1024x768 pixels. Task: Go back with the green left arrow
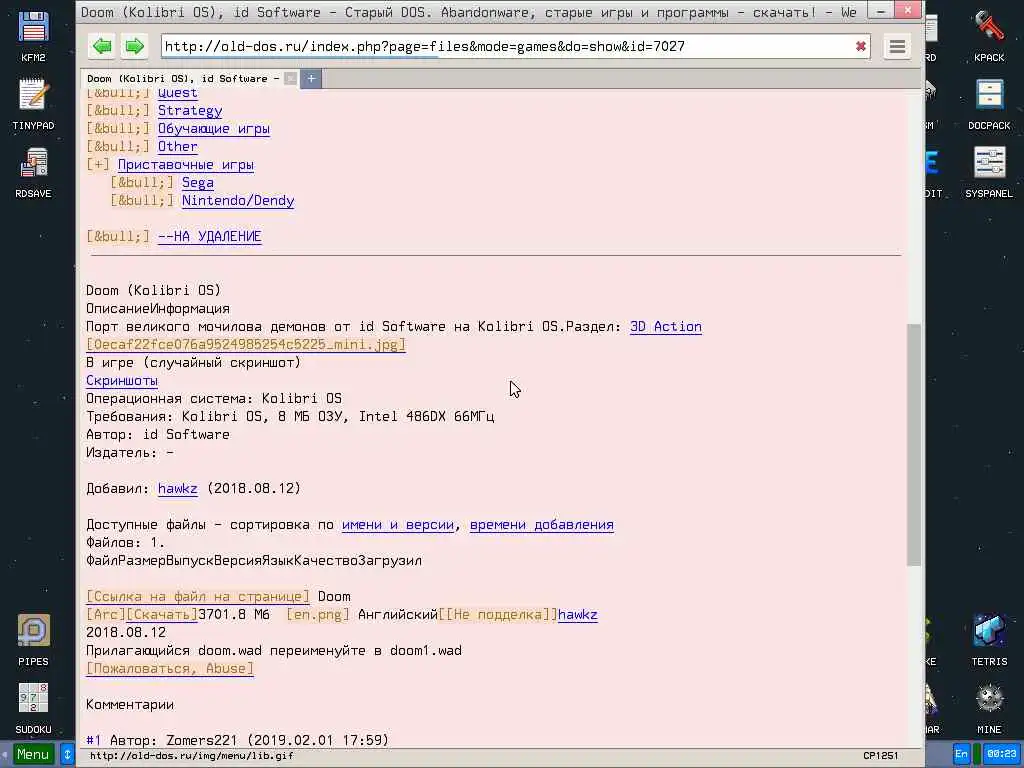click(103, 46)
